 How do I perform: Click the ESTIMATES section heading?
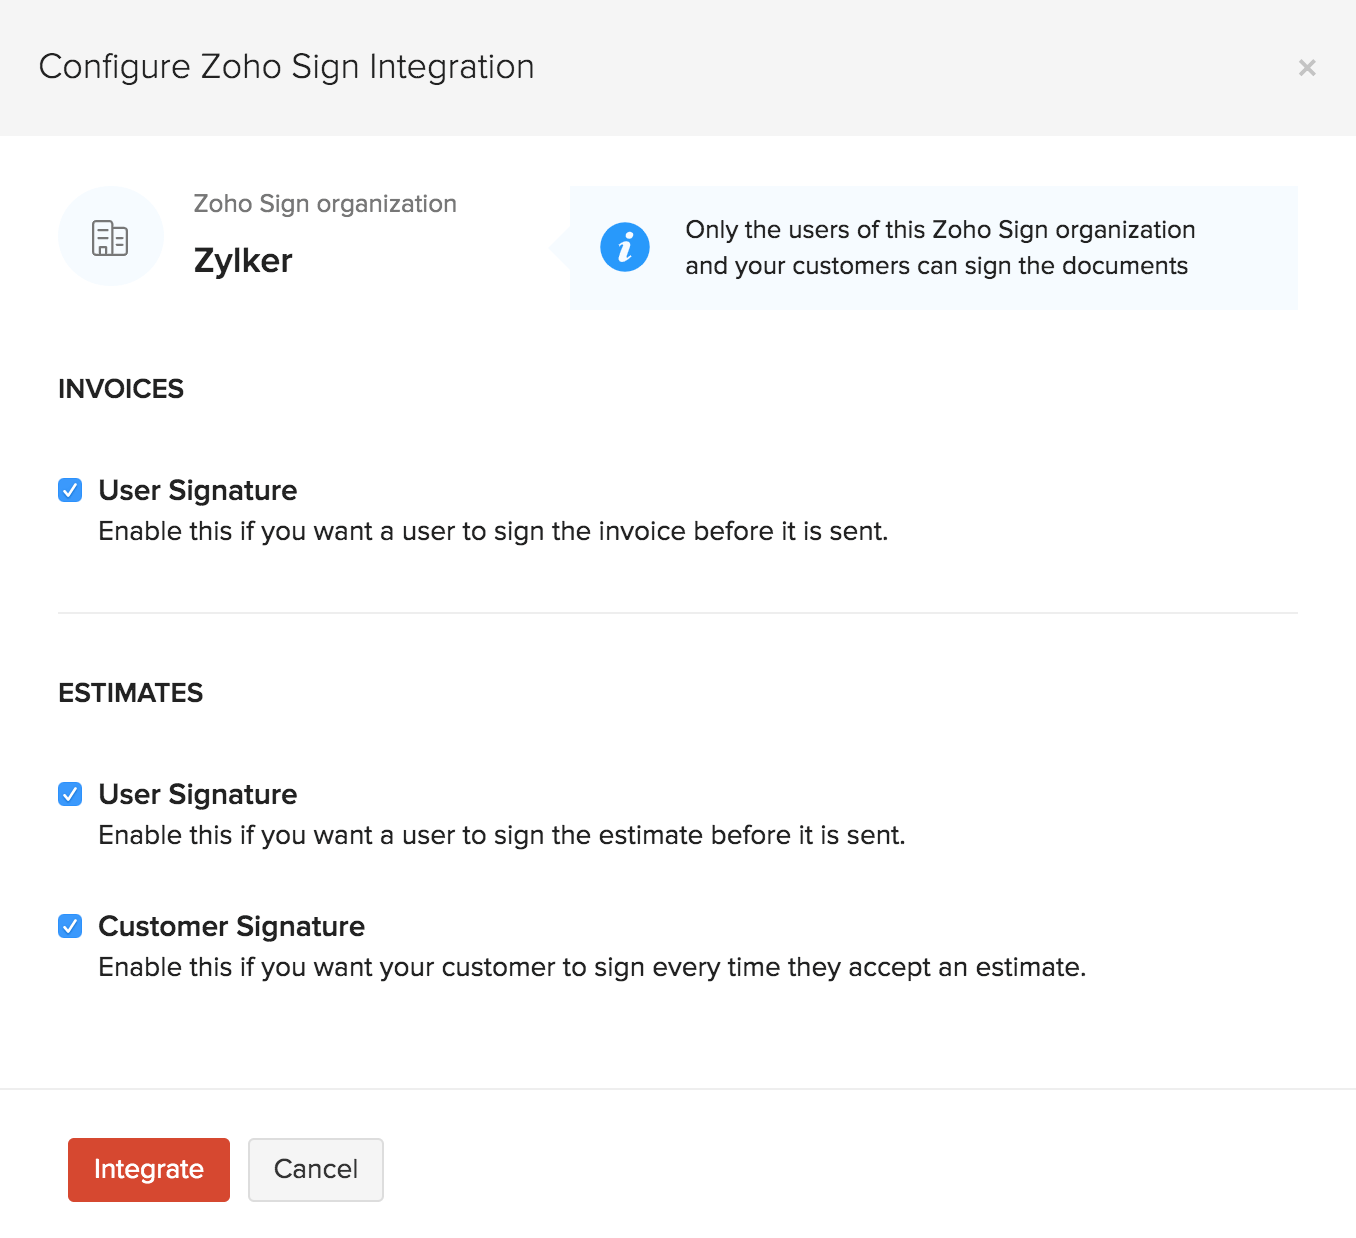click(131, 693)
